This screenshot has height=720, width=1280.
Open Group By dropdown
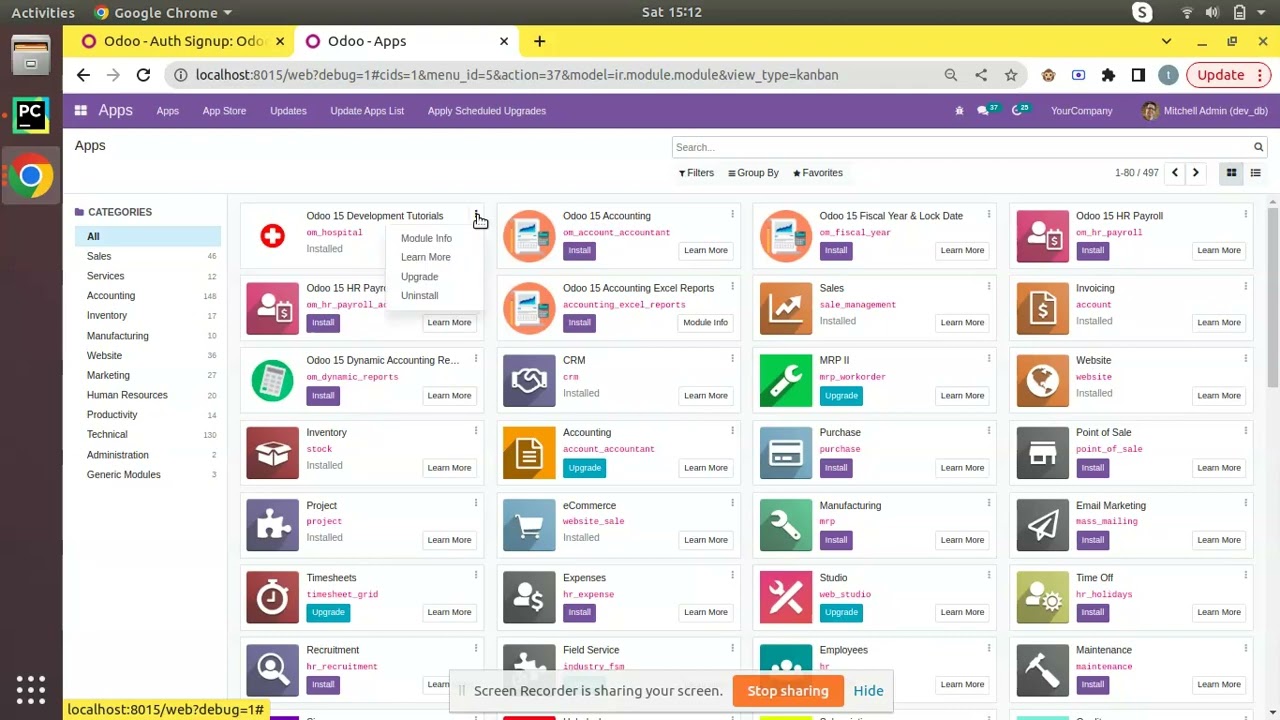point(753,173)
